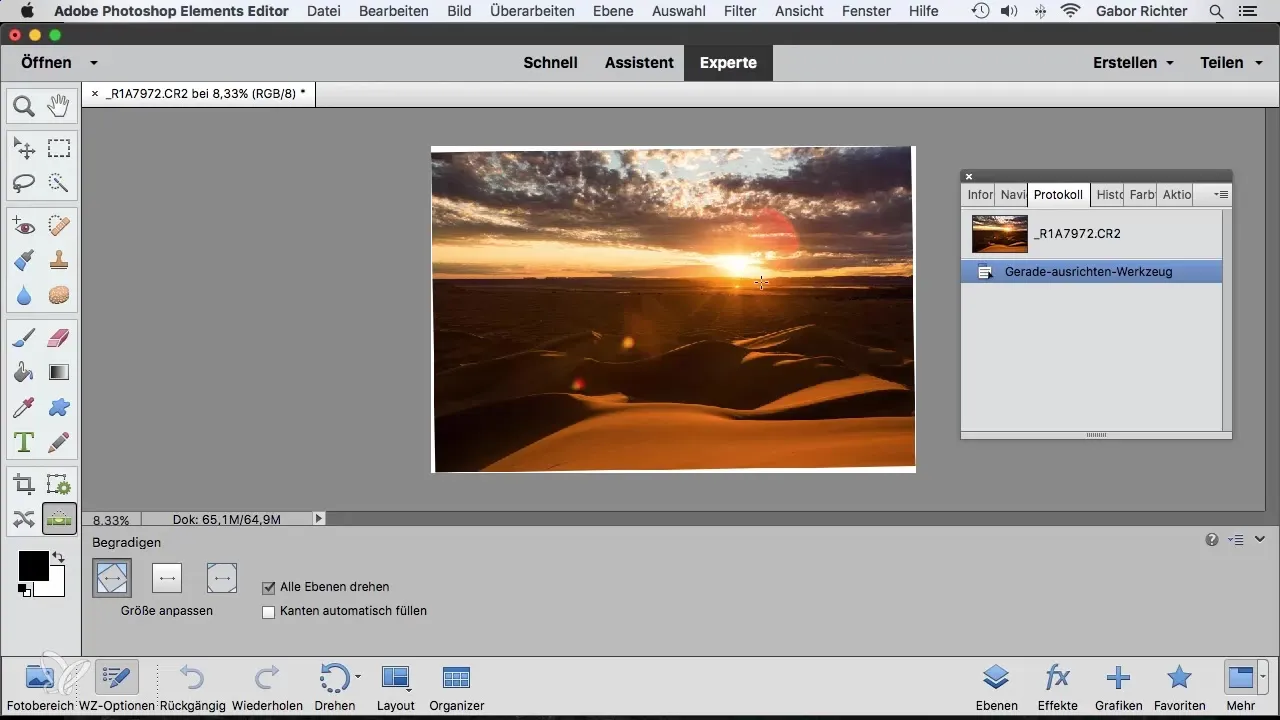The image size is (1280, 720).
Task: Select the Color Picker eyedropper tool
Action: [24, 408]
